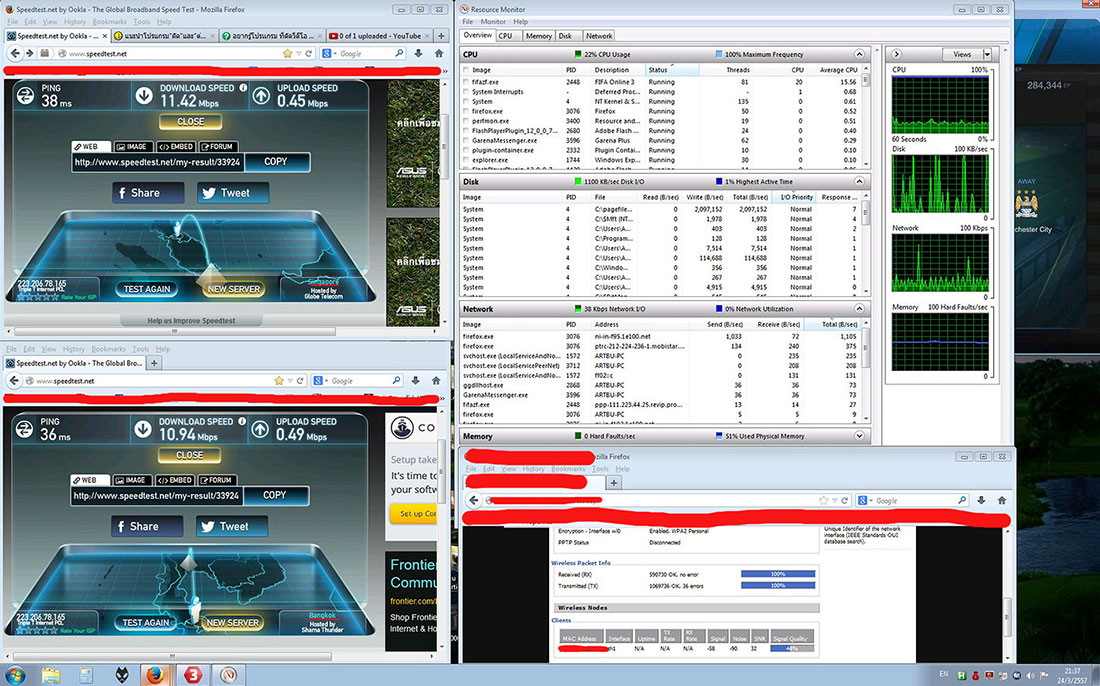Viewport: 1100px width, 686px height.
Task: Click Home icon in the Wireless Packet Info Firefox window
Action: pos(1002,500)
